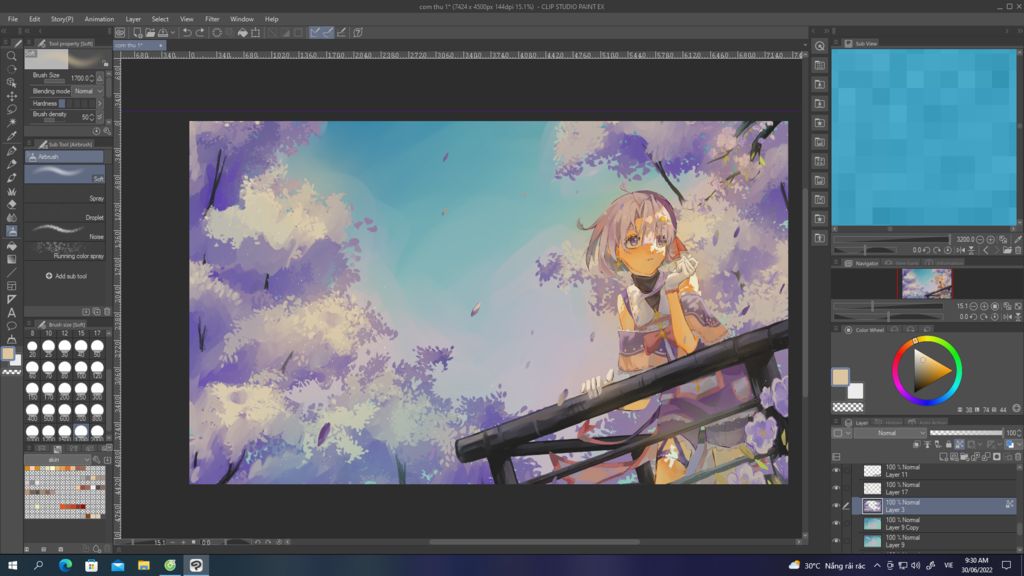Select the Gradient tool
Viewport: 1024px width, 576px height.
(11, 259)
